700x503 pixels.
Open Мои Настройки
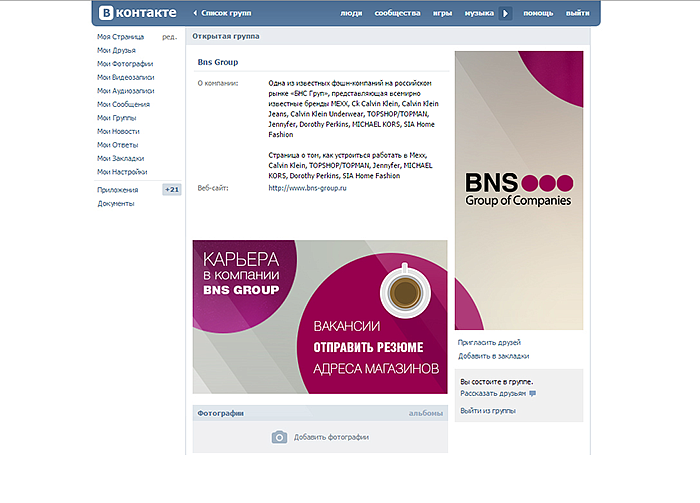click(x=122, y=172)
